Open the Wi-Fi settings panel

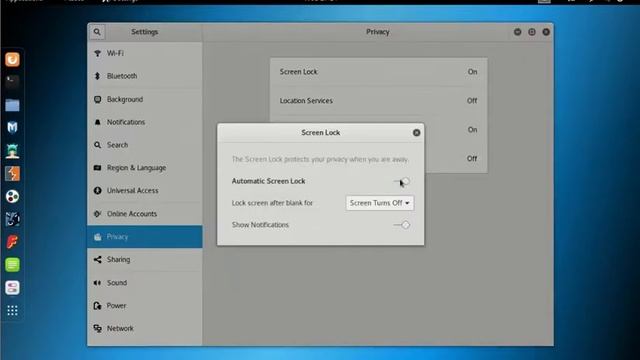click(x=145, y=53)
